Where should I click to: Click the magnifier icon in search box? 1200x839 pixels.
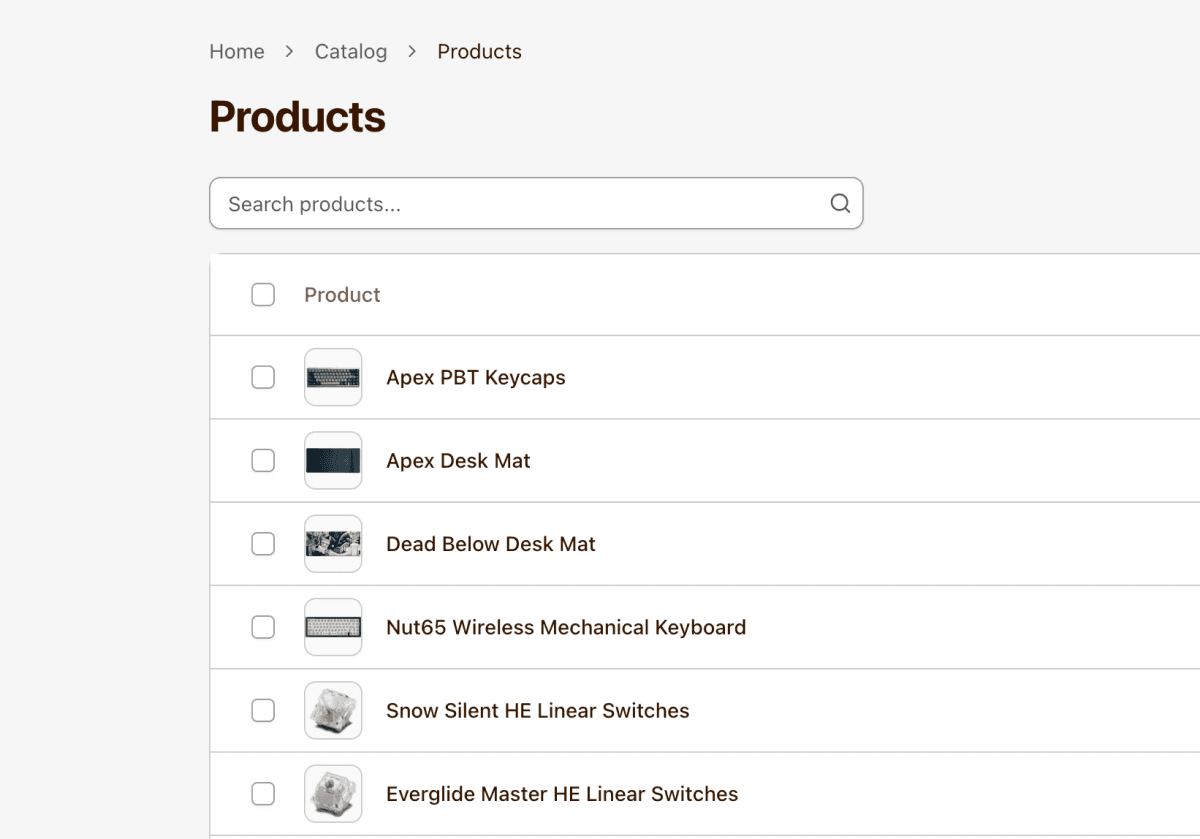coord(840,204)
